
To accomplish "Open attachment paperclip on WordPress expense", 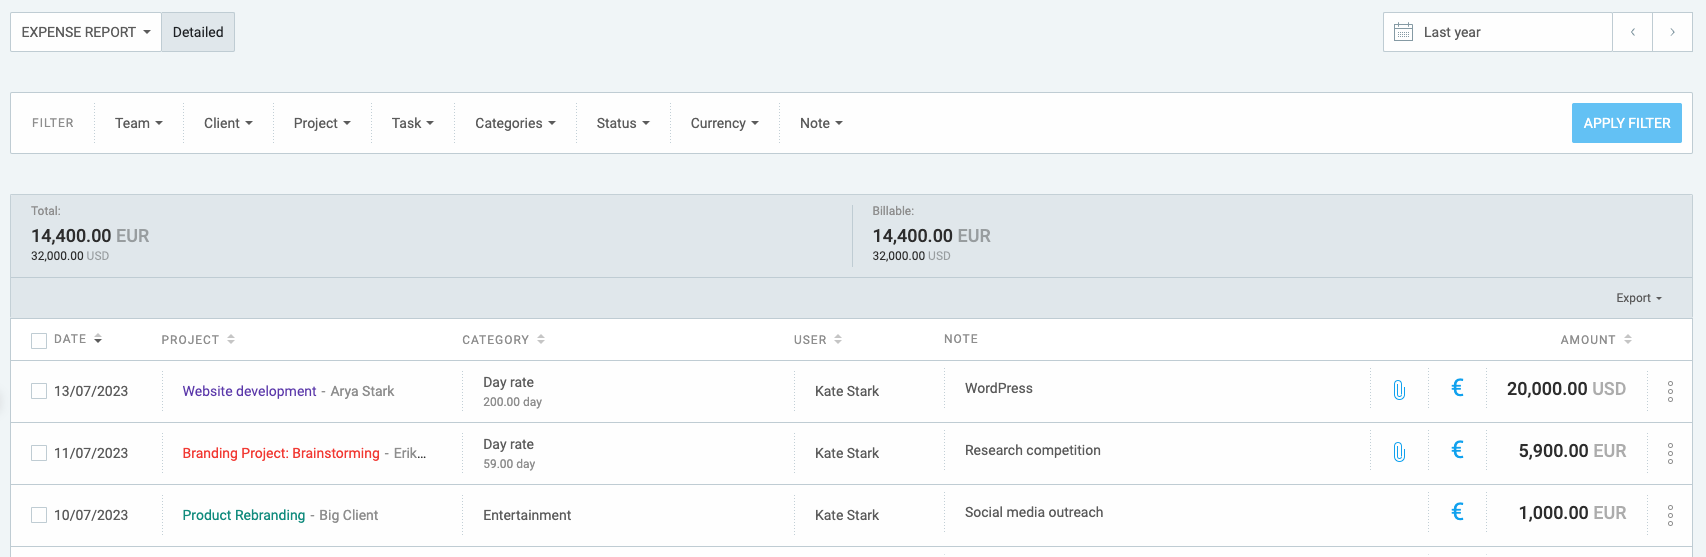I will (1399, 390).
